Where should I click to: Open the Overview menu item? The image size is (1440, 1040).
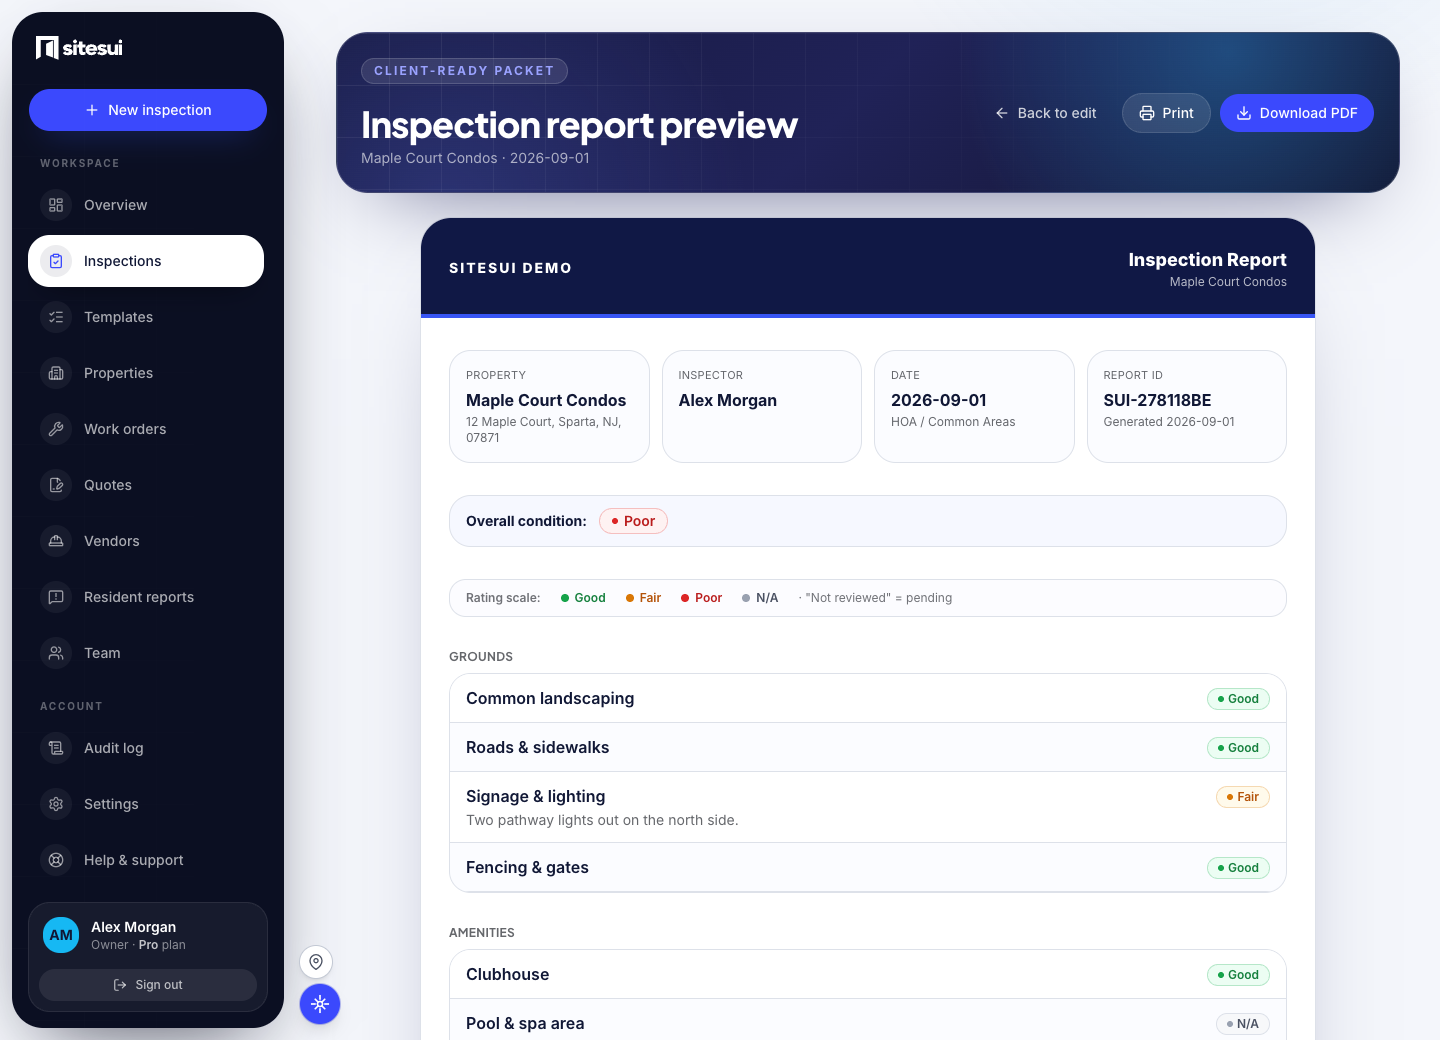(146, 205)
